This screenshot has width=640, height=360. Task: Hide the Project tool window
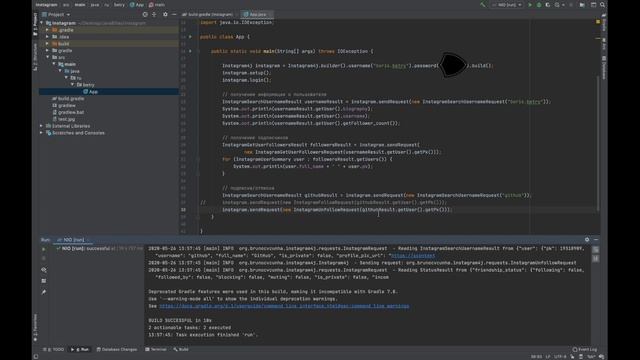click(x=174, y=14)
